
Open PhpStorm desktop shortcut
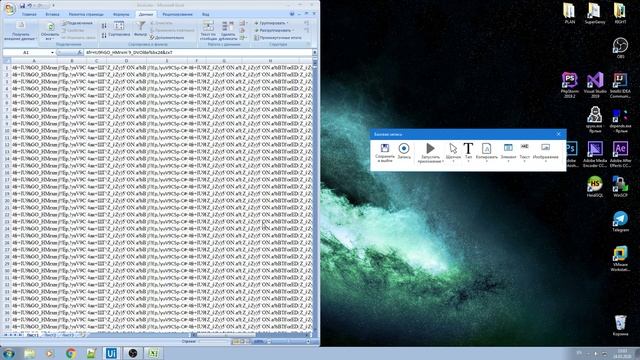(x=569, y=84)
